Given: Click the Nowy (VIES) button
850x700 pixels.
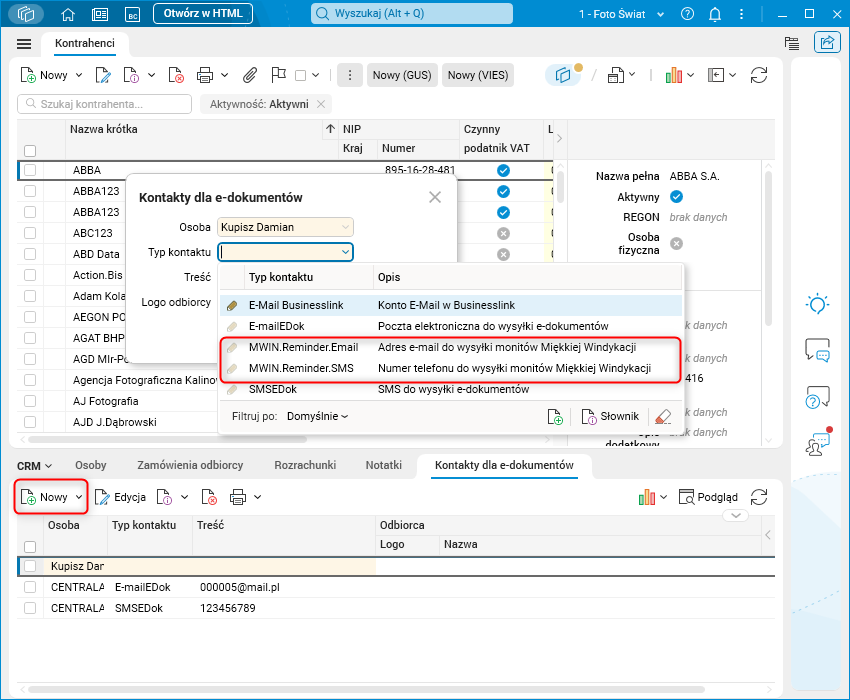Looking at the screenshot, I should (478, 75).
